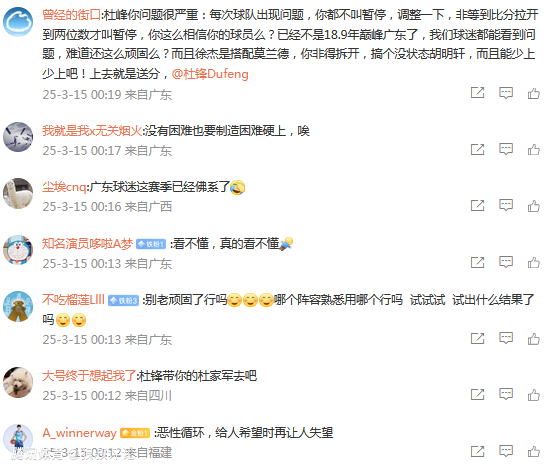This screenshot has width=552, height=470.
Task: Like 我就是我x无关烟火's comment
Action: (x=534, y=149)
